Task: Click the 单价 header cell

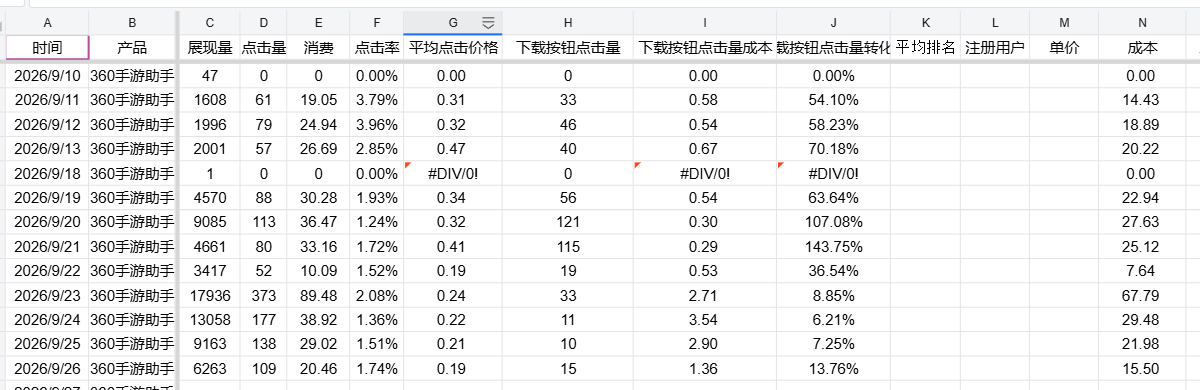Action: 1064,47
